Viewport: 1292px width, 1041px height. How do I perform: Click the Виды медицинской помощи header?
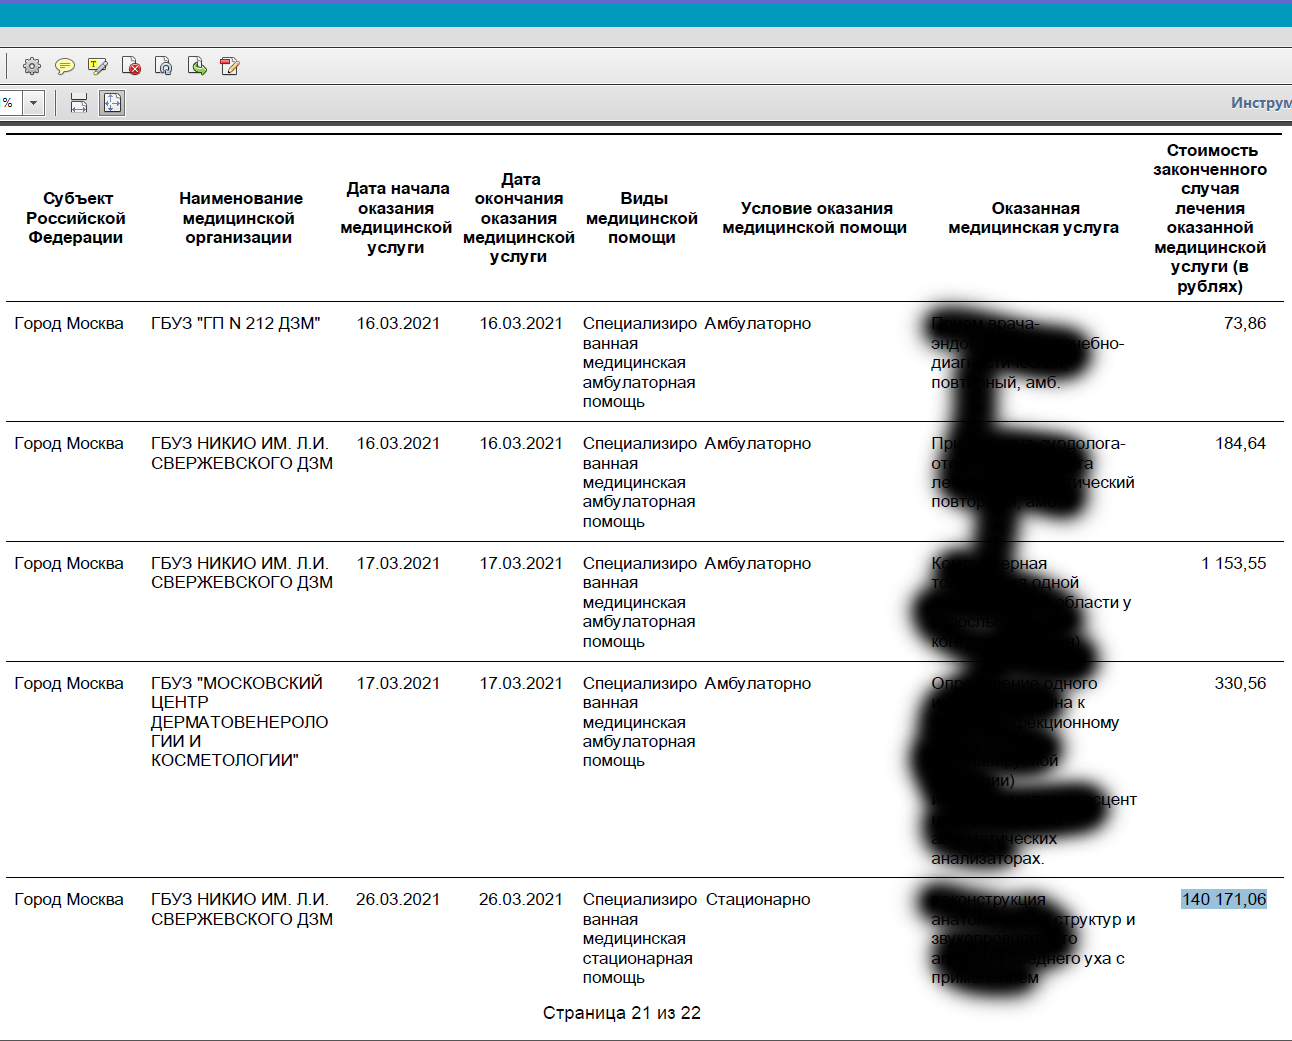pyautogui.click(x=642, y=218)
